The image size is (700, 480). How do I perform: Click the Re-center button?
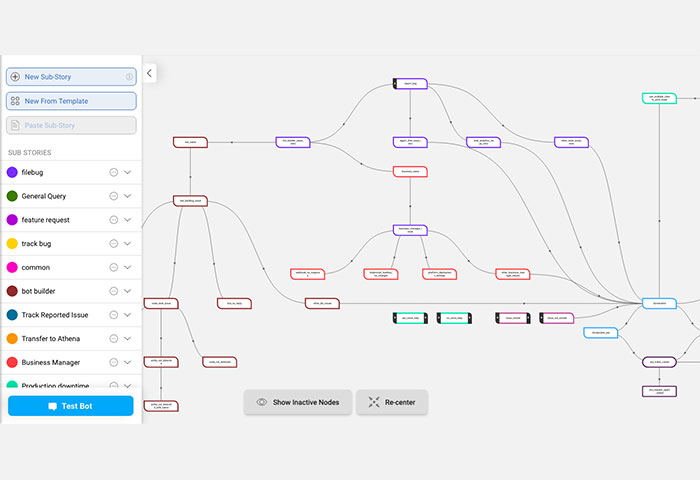point(392,402)
